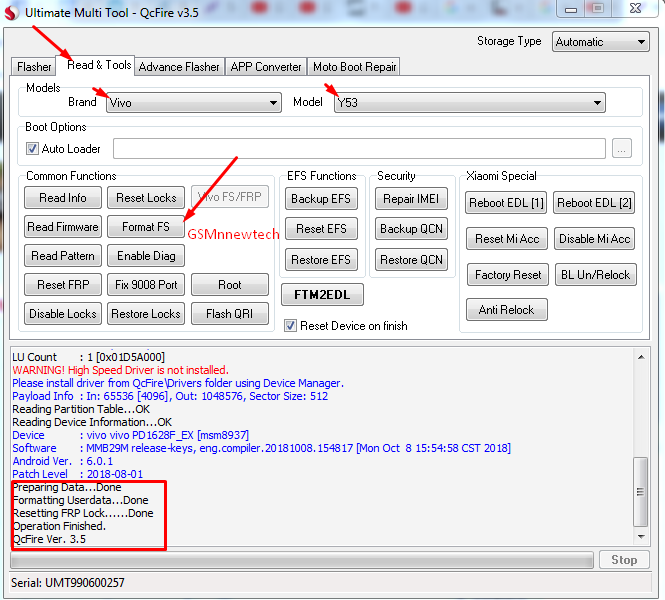Click the Fix 9008 Port button
This screenshot has height=600, width=665.
[146, 285]
